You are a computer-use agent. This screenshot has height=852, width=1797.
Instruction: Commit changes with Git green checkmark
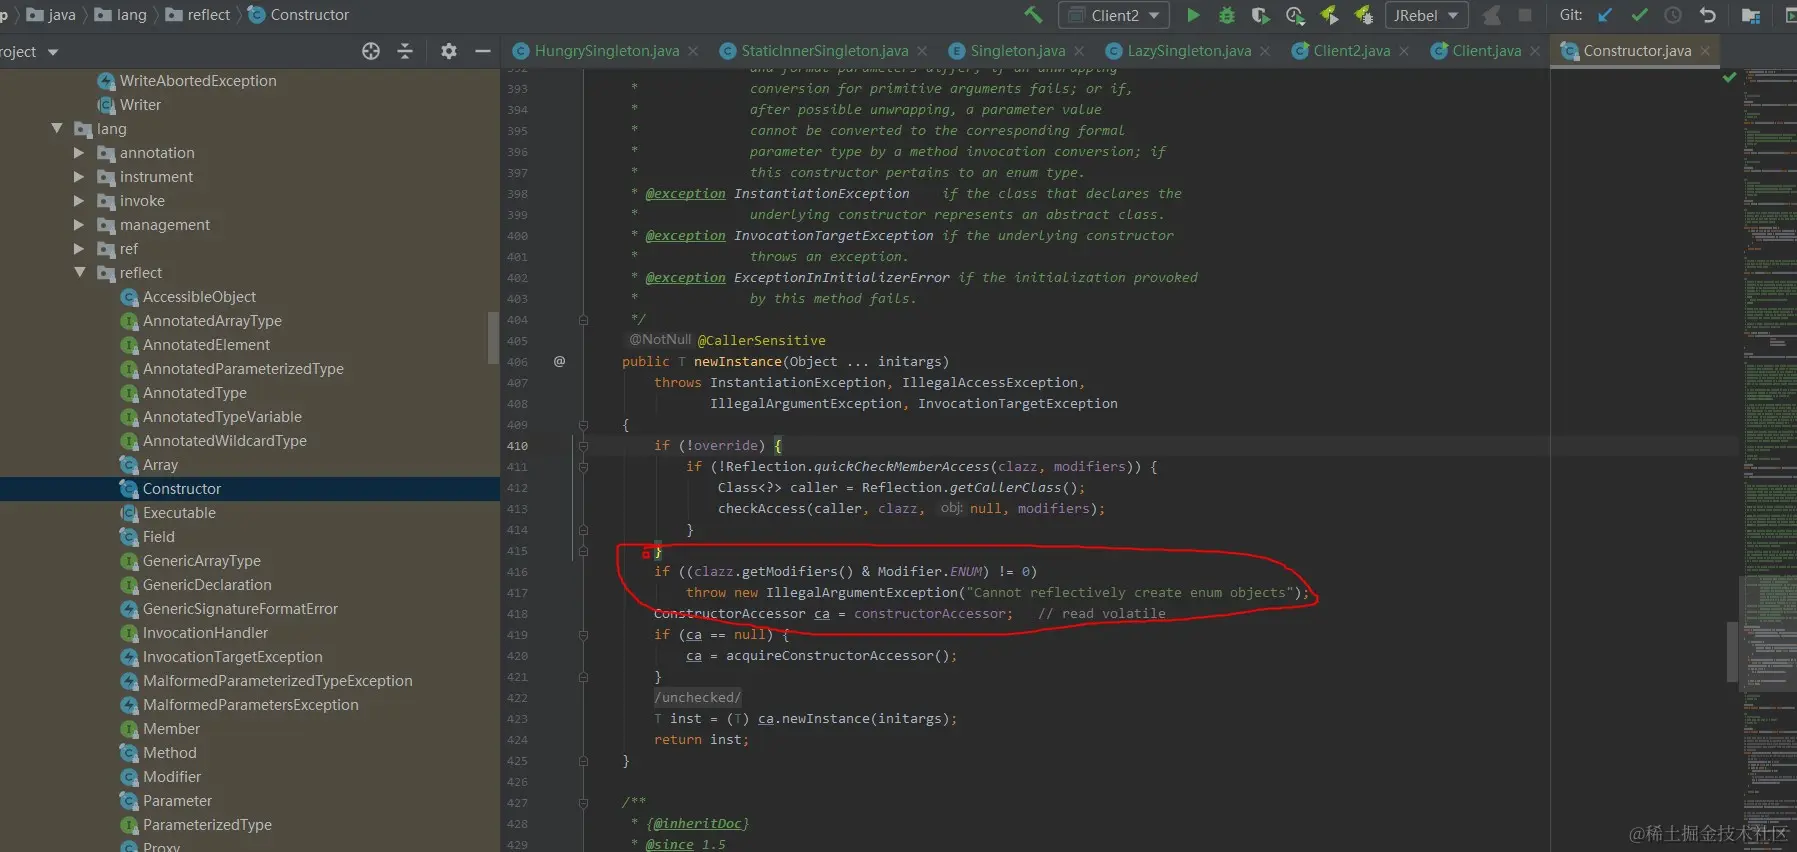point(1639,15)
